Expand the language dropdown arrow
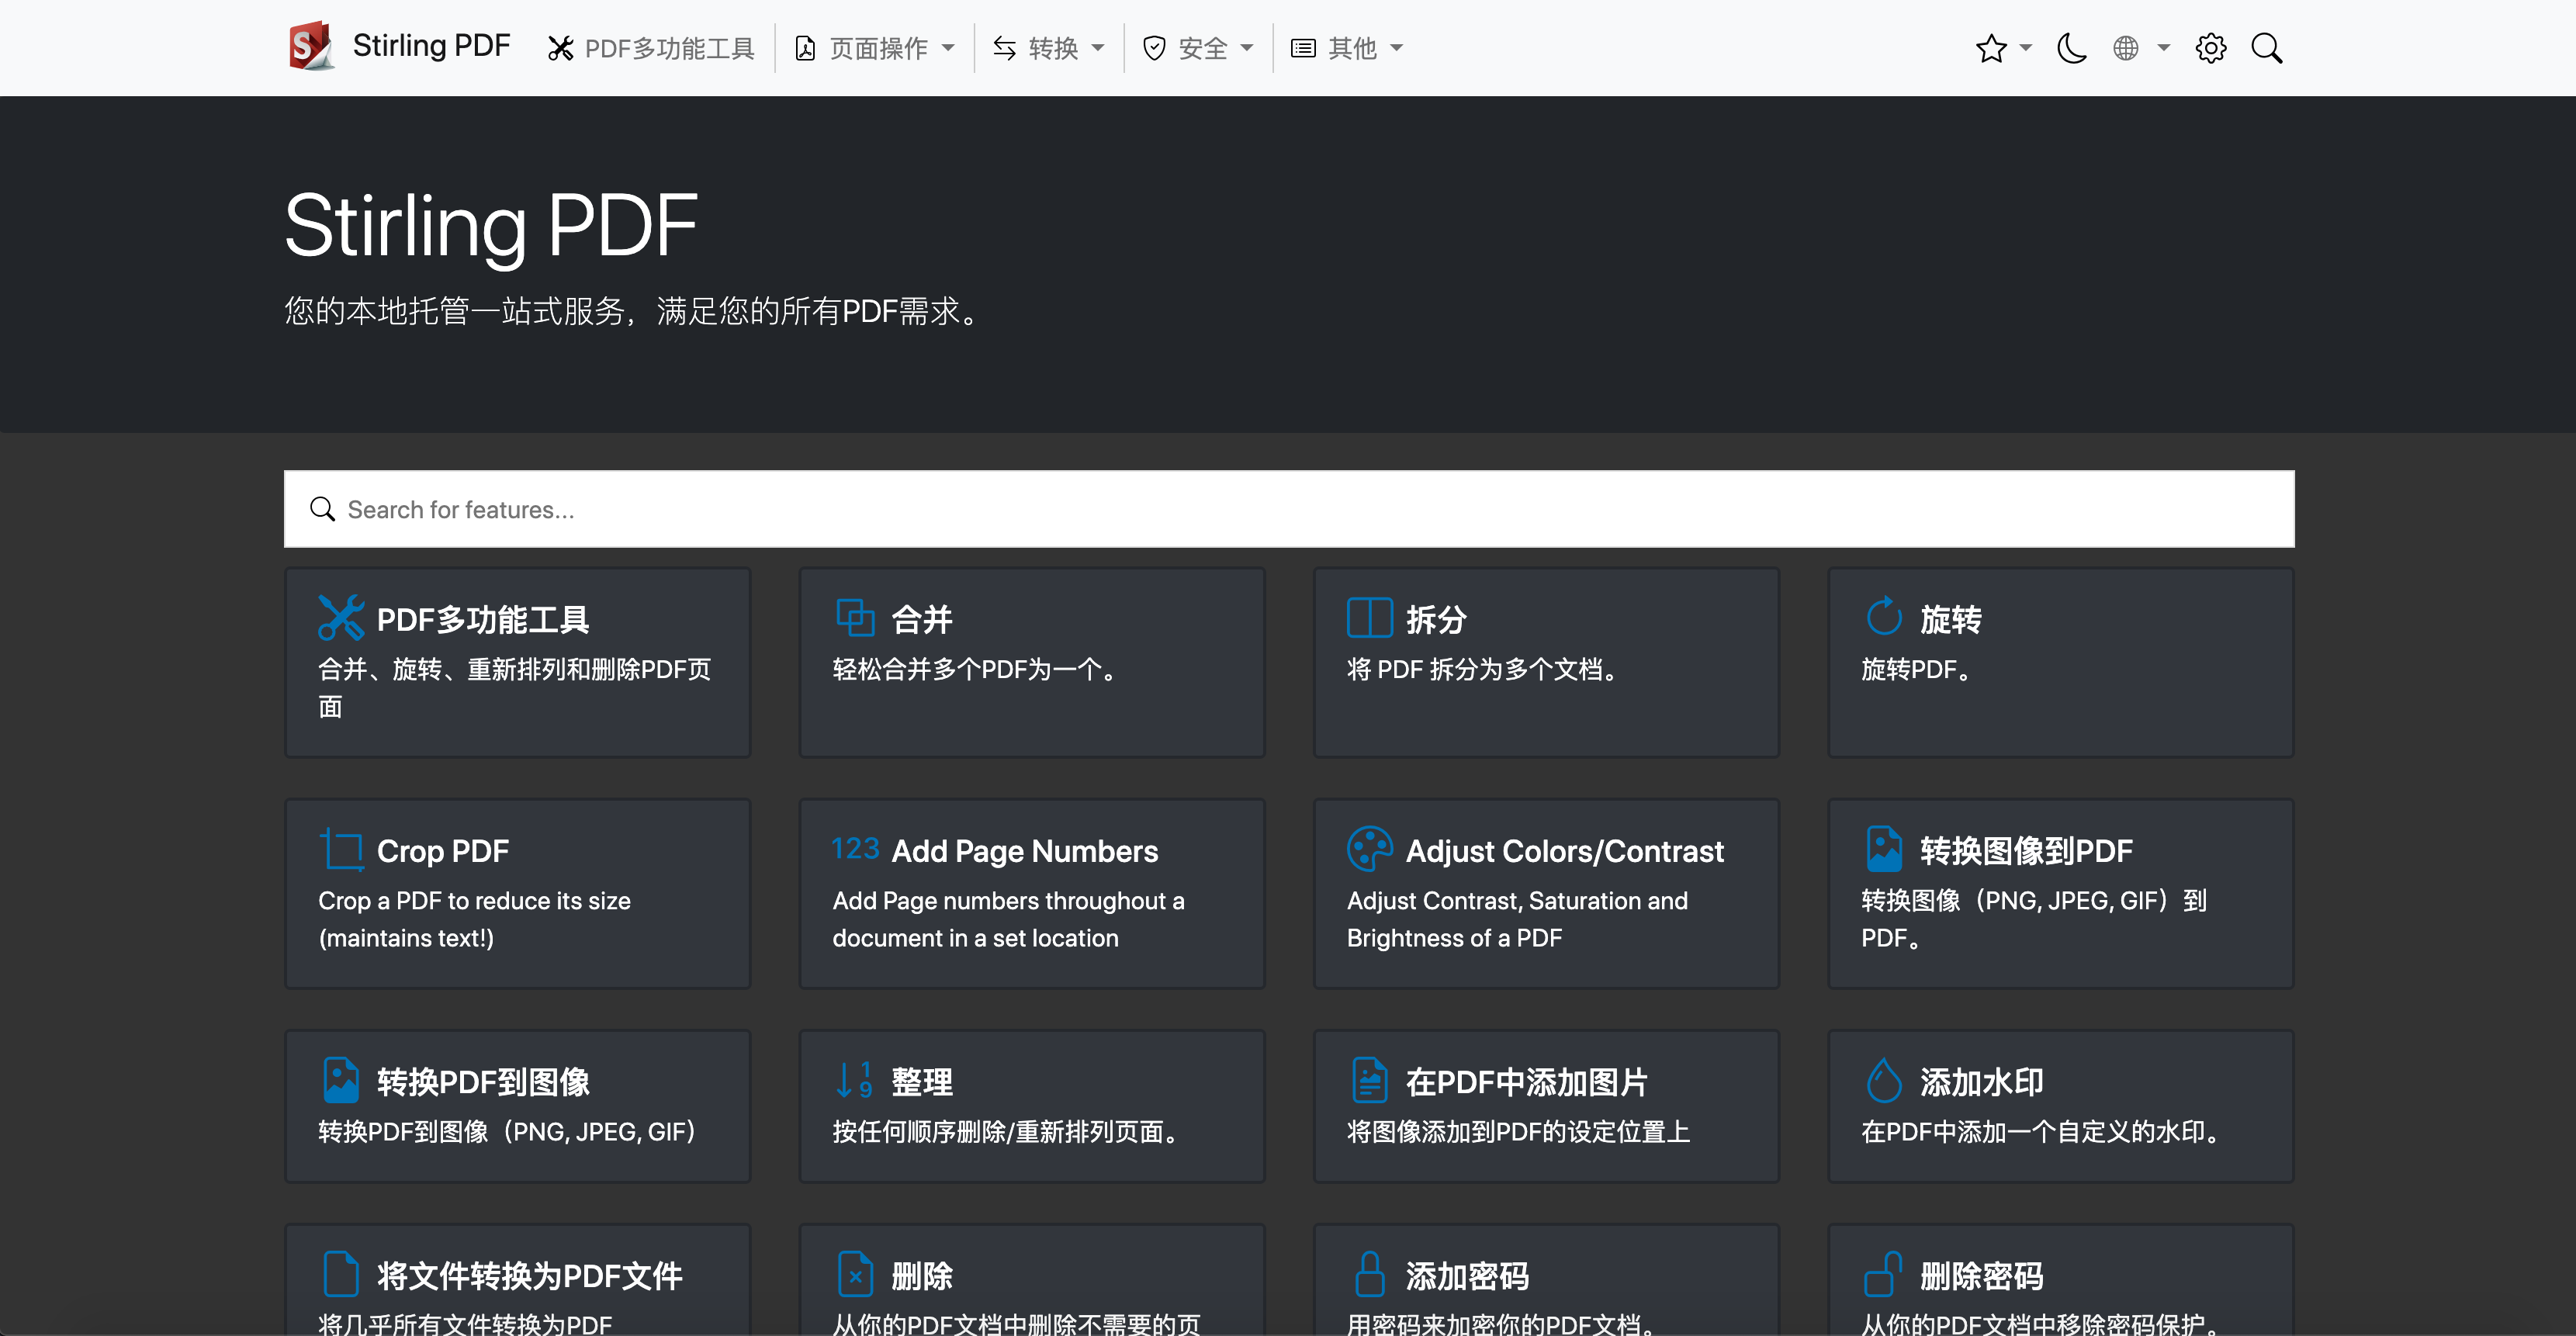 [x=2163, y=48]
